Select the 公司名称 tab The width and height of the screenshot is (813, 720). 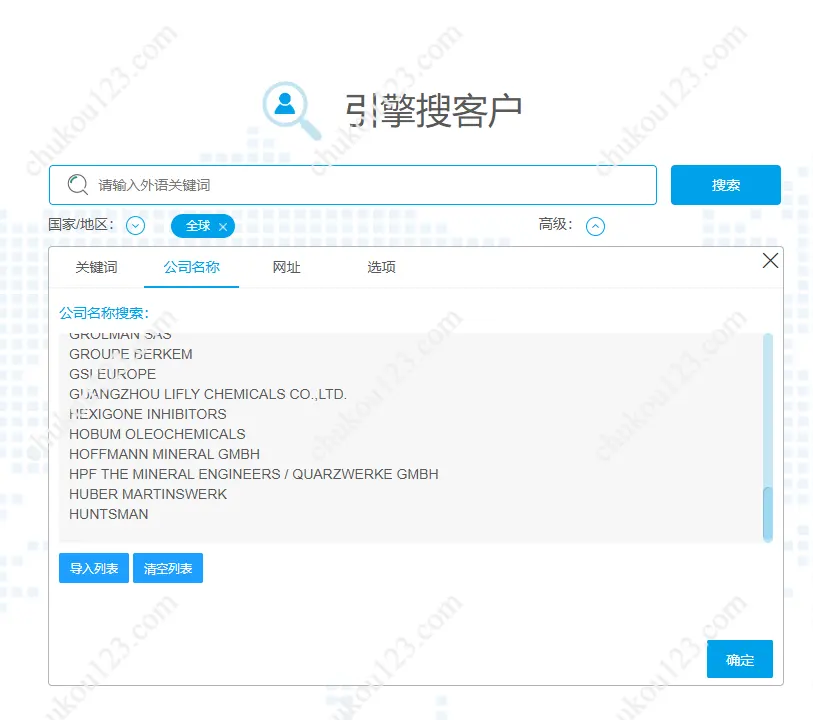191,268
